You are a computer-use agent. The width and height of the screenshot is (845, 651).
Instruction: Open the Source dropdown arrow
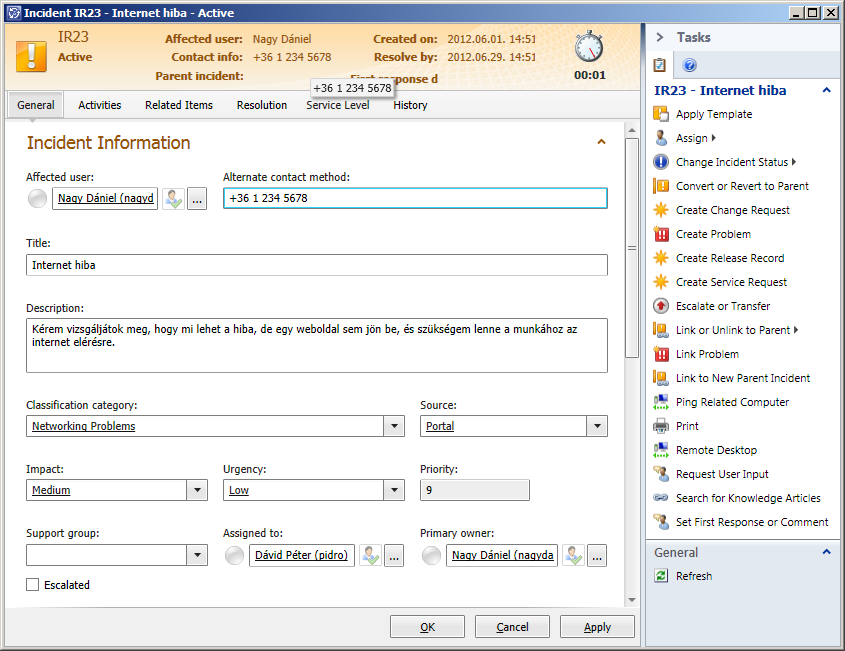(597, 426)
